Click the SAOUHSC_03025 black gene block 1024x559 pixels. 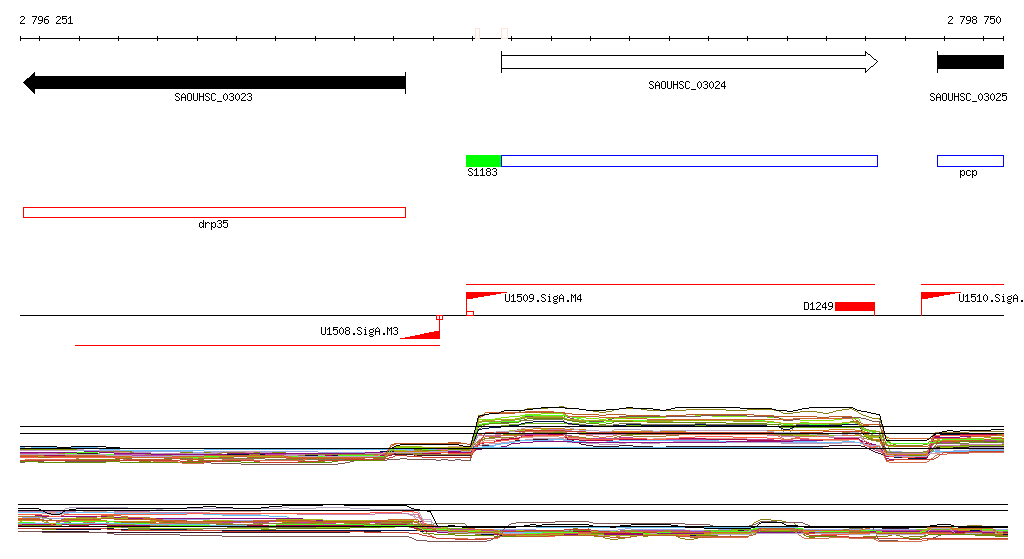tap(970, 62)
